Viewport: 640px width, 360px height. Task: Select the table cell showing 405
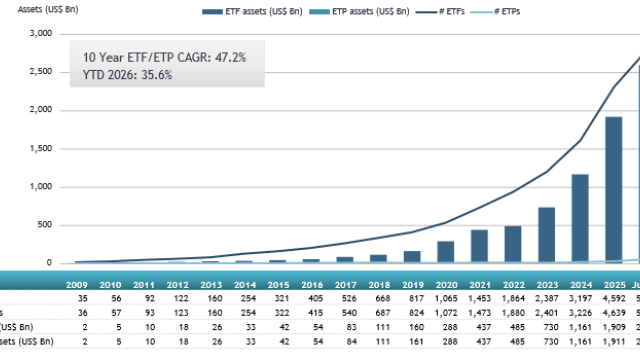316,299
